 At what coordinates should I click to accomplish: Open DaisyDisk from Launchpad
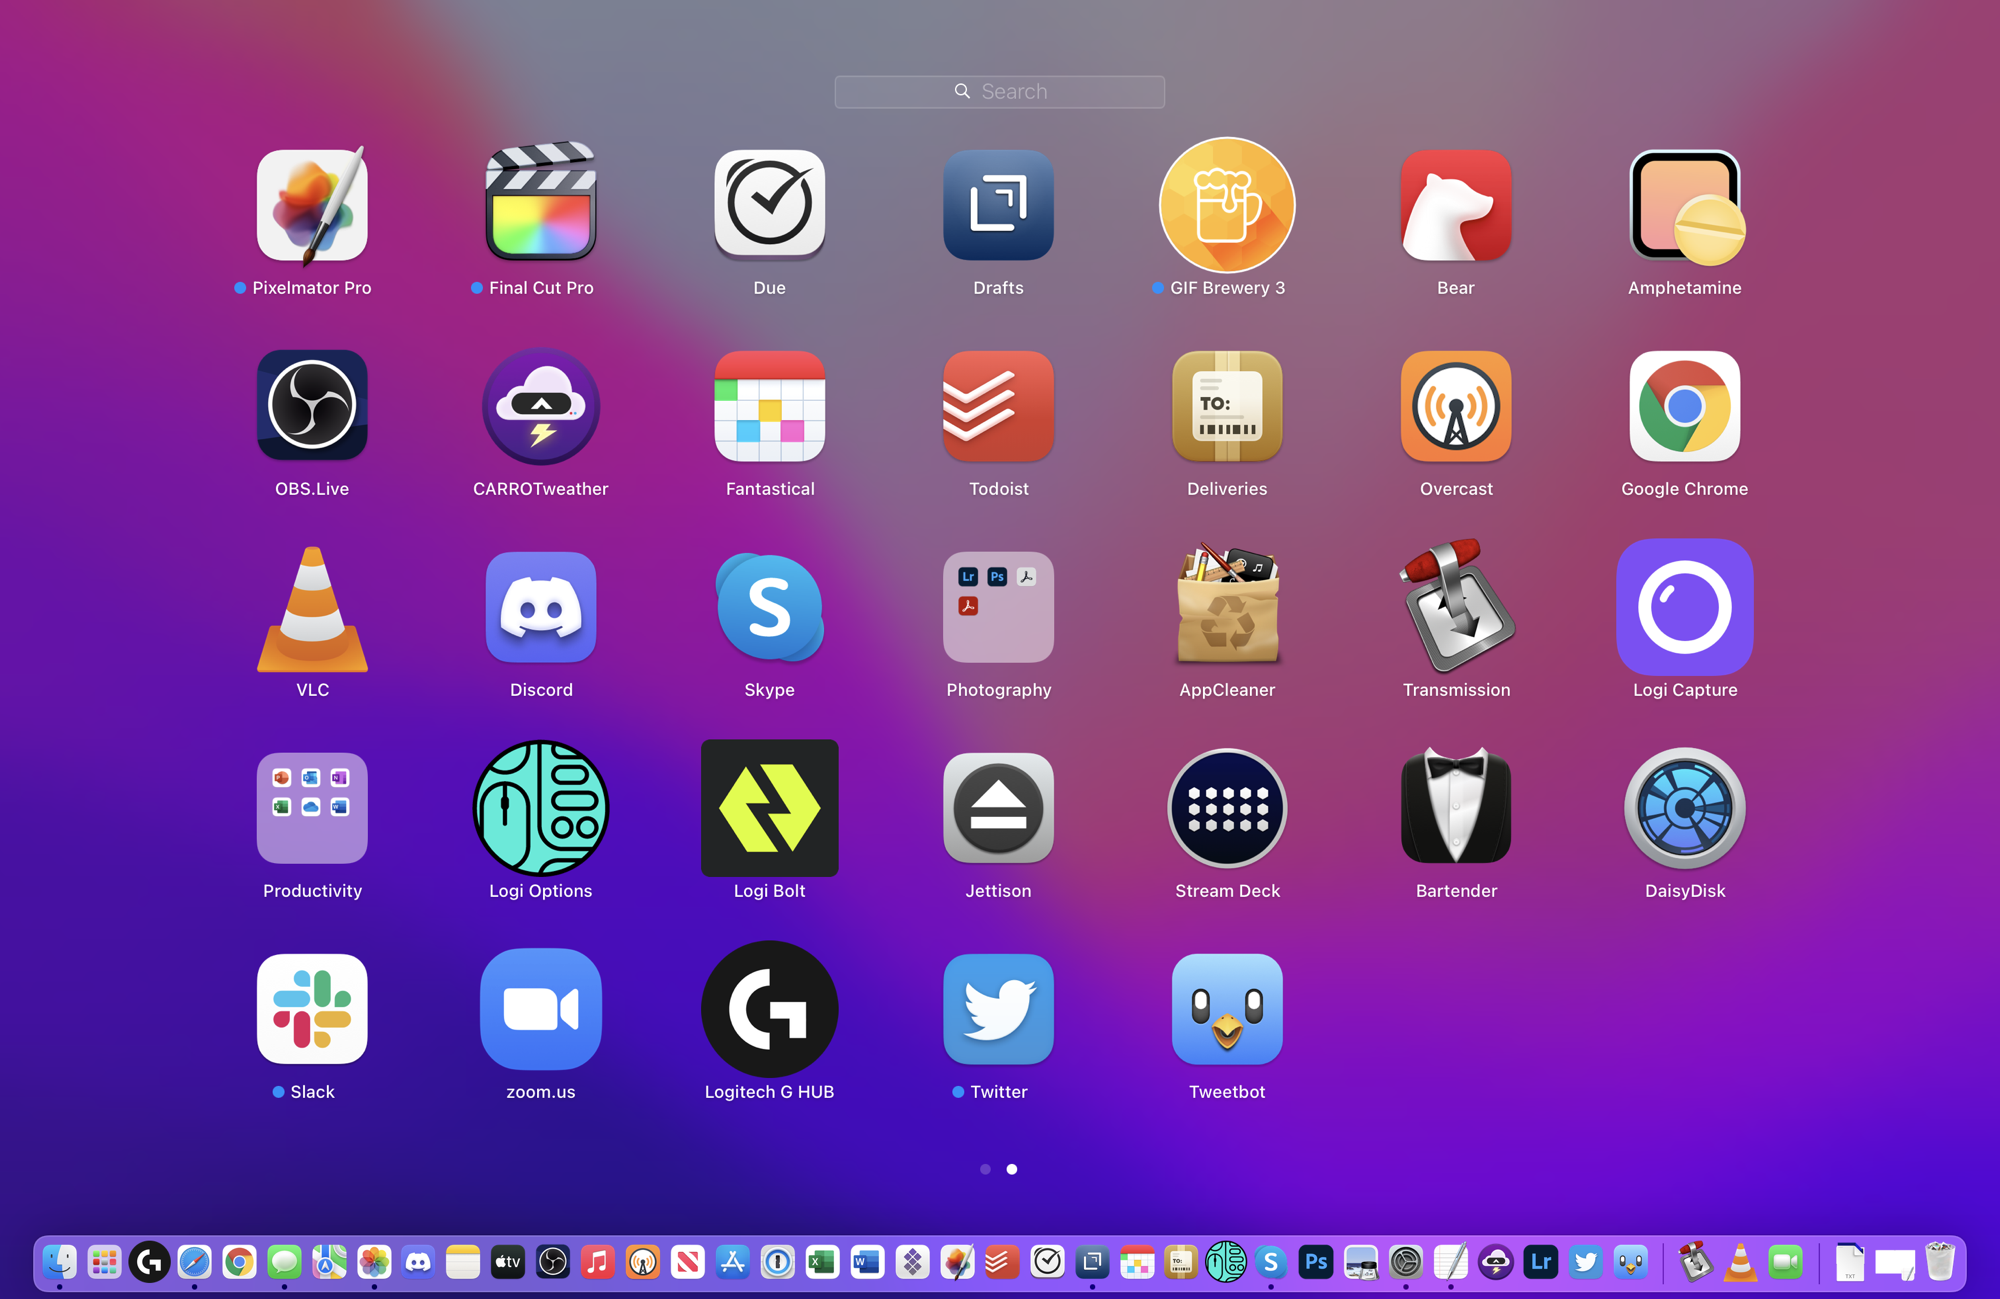click(x=1684, y=808)
